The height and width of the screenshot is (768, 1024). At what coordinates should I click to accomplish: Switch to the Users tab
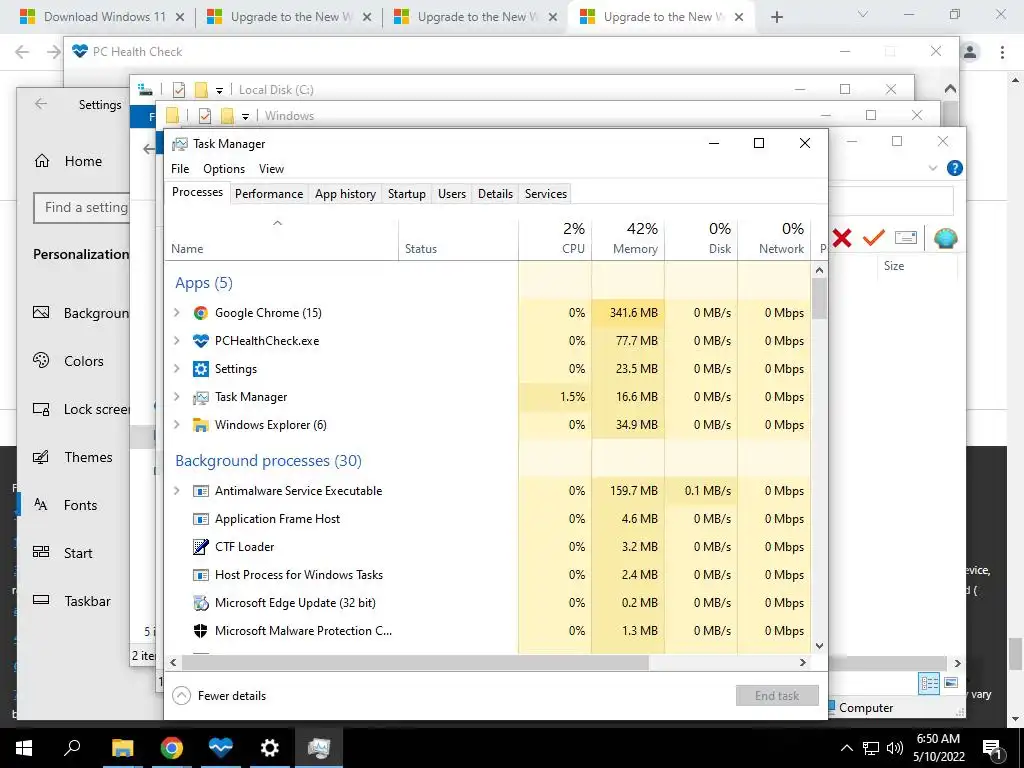pyautogui.click(x=452, y=194)
